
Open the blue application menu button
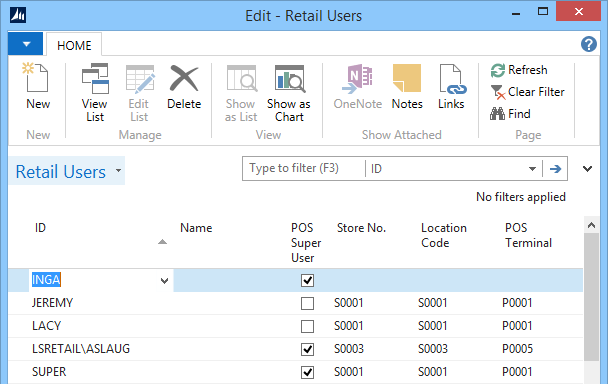26,44
